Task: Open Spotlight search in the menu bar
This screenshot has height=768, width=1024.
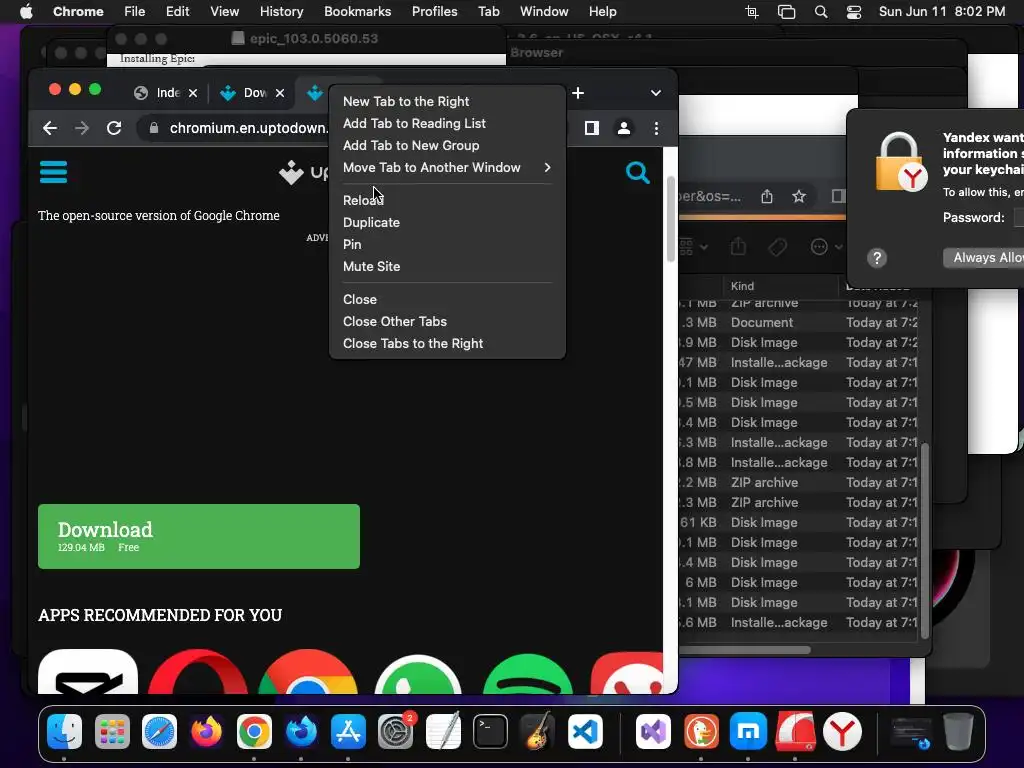Action: pyautogui.click(x=821, y=12)
